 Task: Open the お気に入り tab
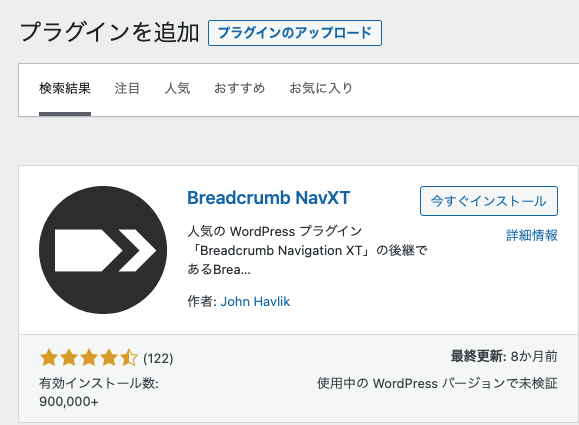click(x=321, y=89)
